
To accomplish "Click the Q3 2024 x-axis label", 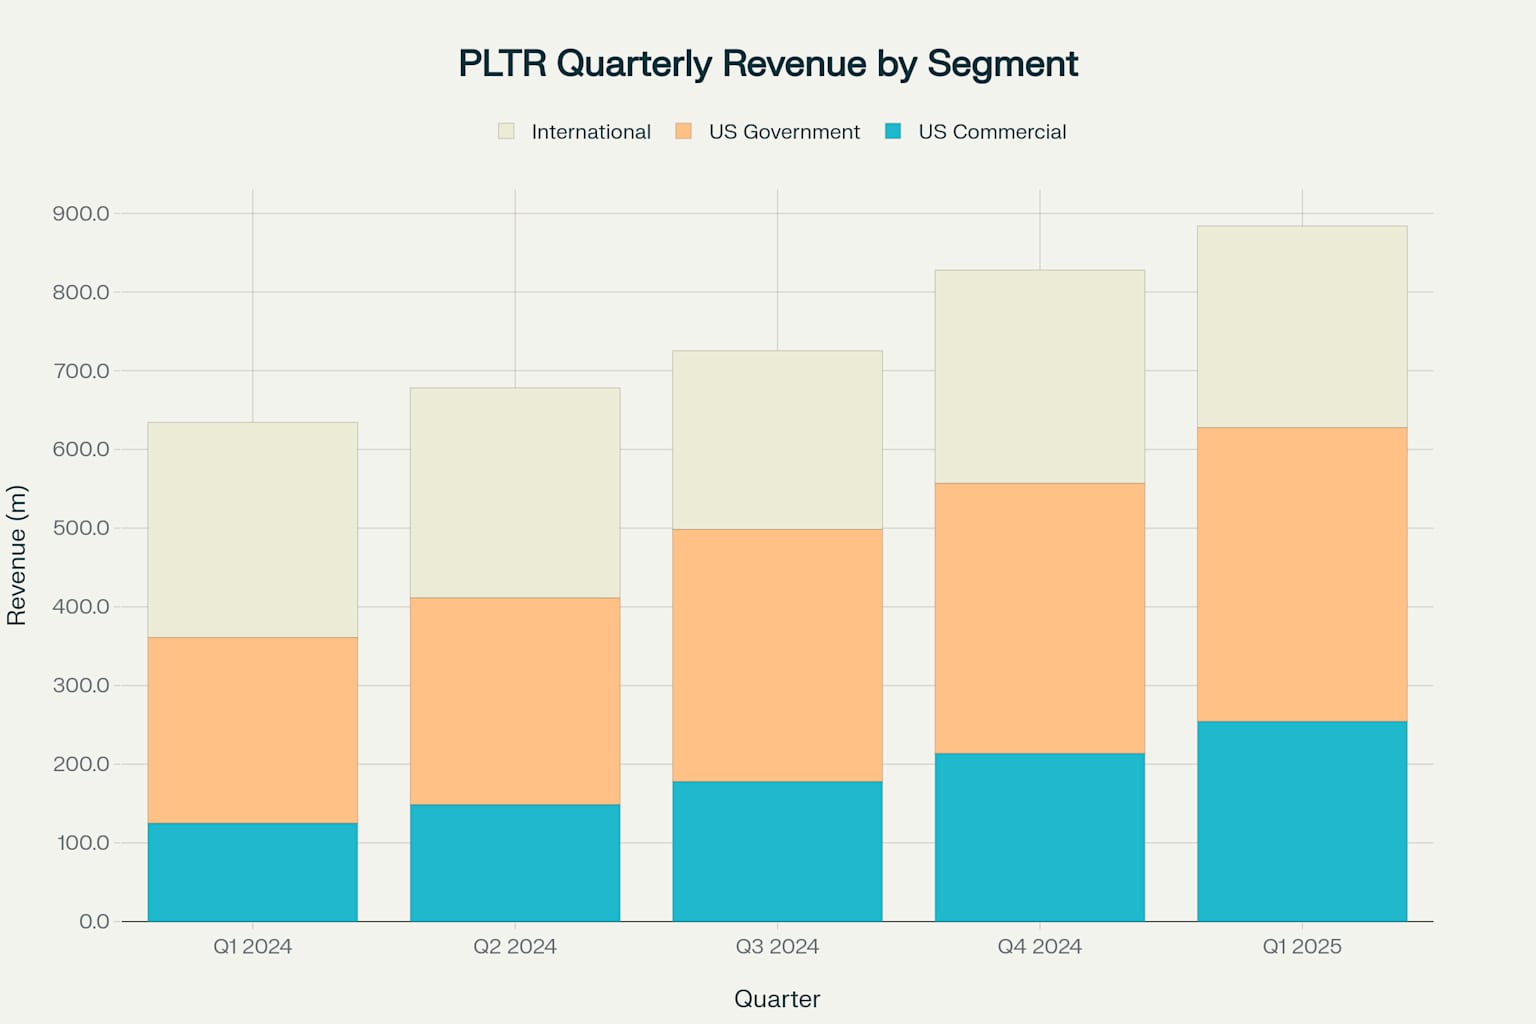I will point(777,946).
